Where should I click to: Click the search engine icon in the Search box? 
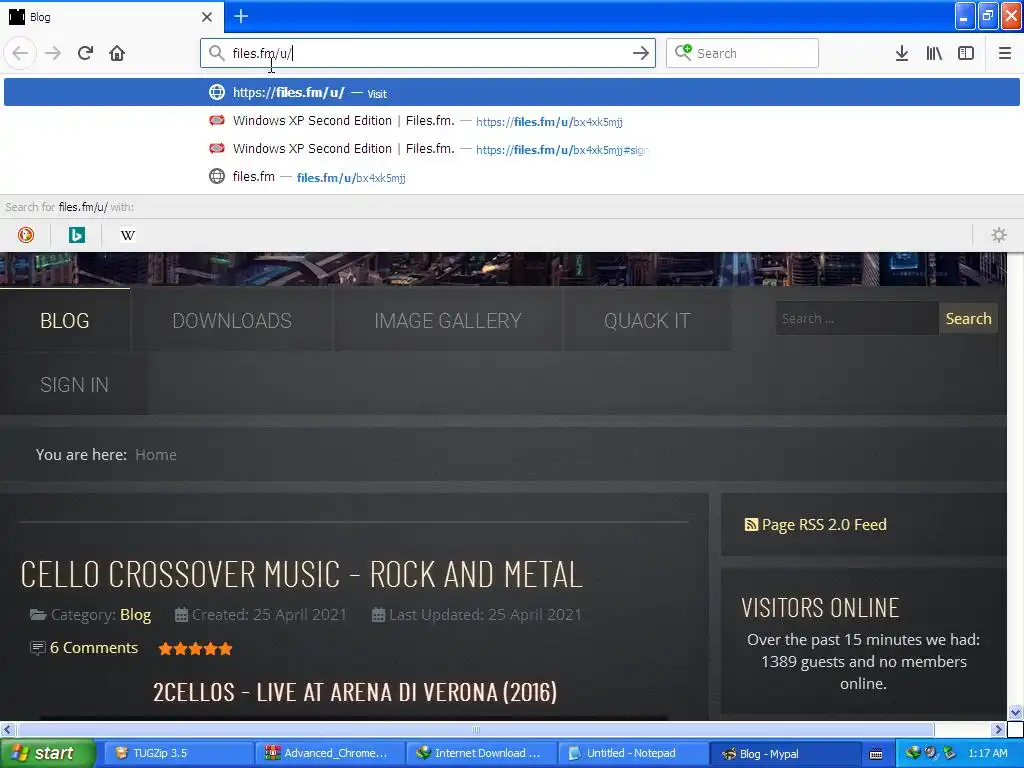coord(683,52)
